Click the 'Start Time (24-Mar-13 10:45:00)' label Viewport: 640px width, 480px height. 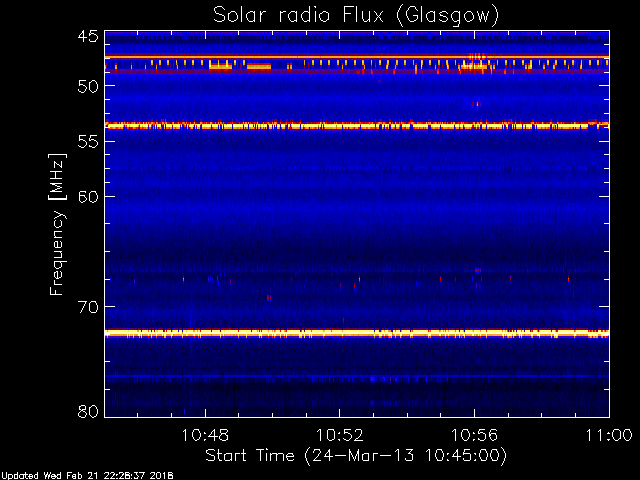tap(356, 456)
